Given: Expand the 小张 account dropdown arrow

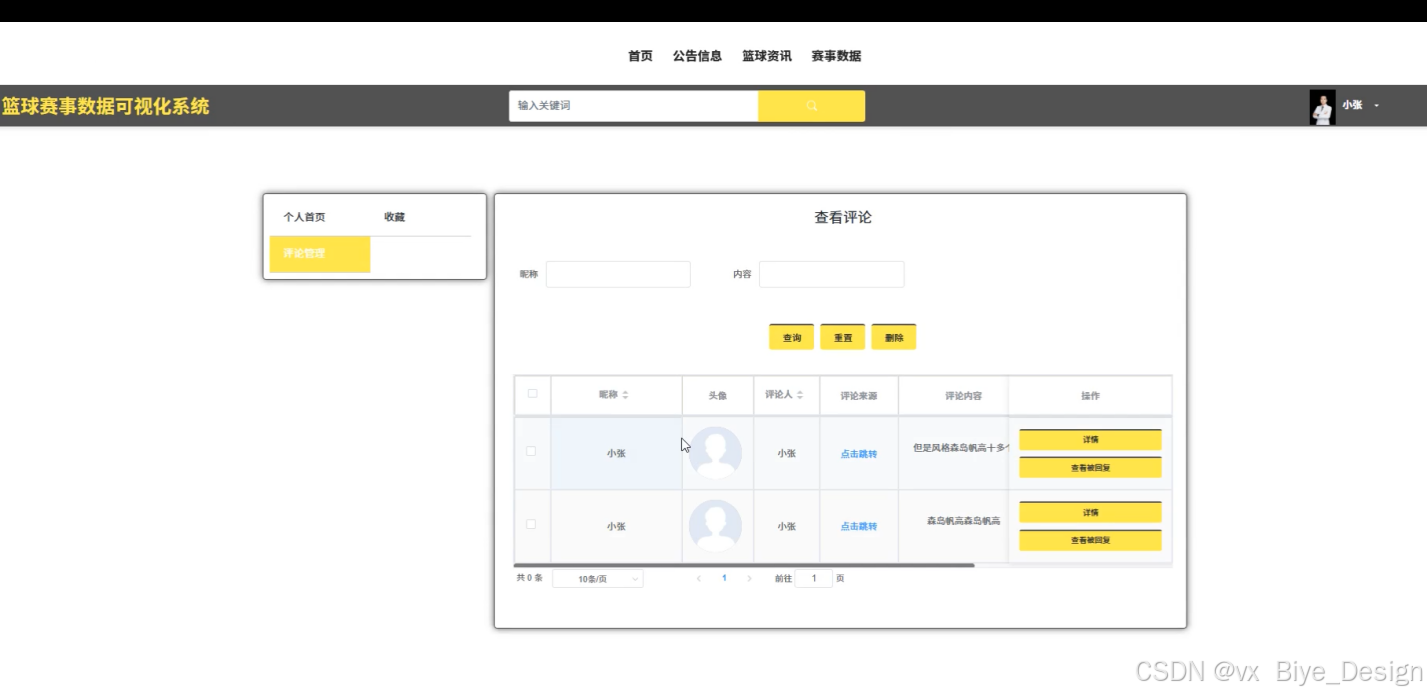Looking at the screenshot, I should [x=1377, y=106].
